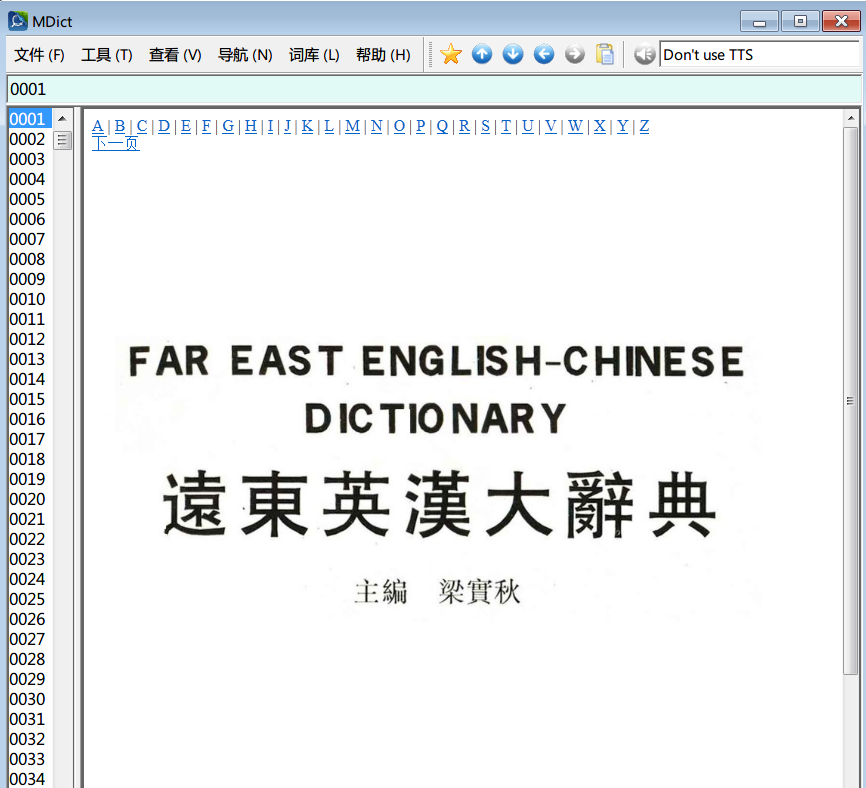Jump to letter K index link
Viewport: 866px width, 788px height.
point(308,126)
